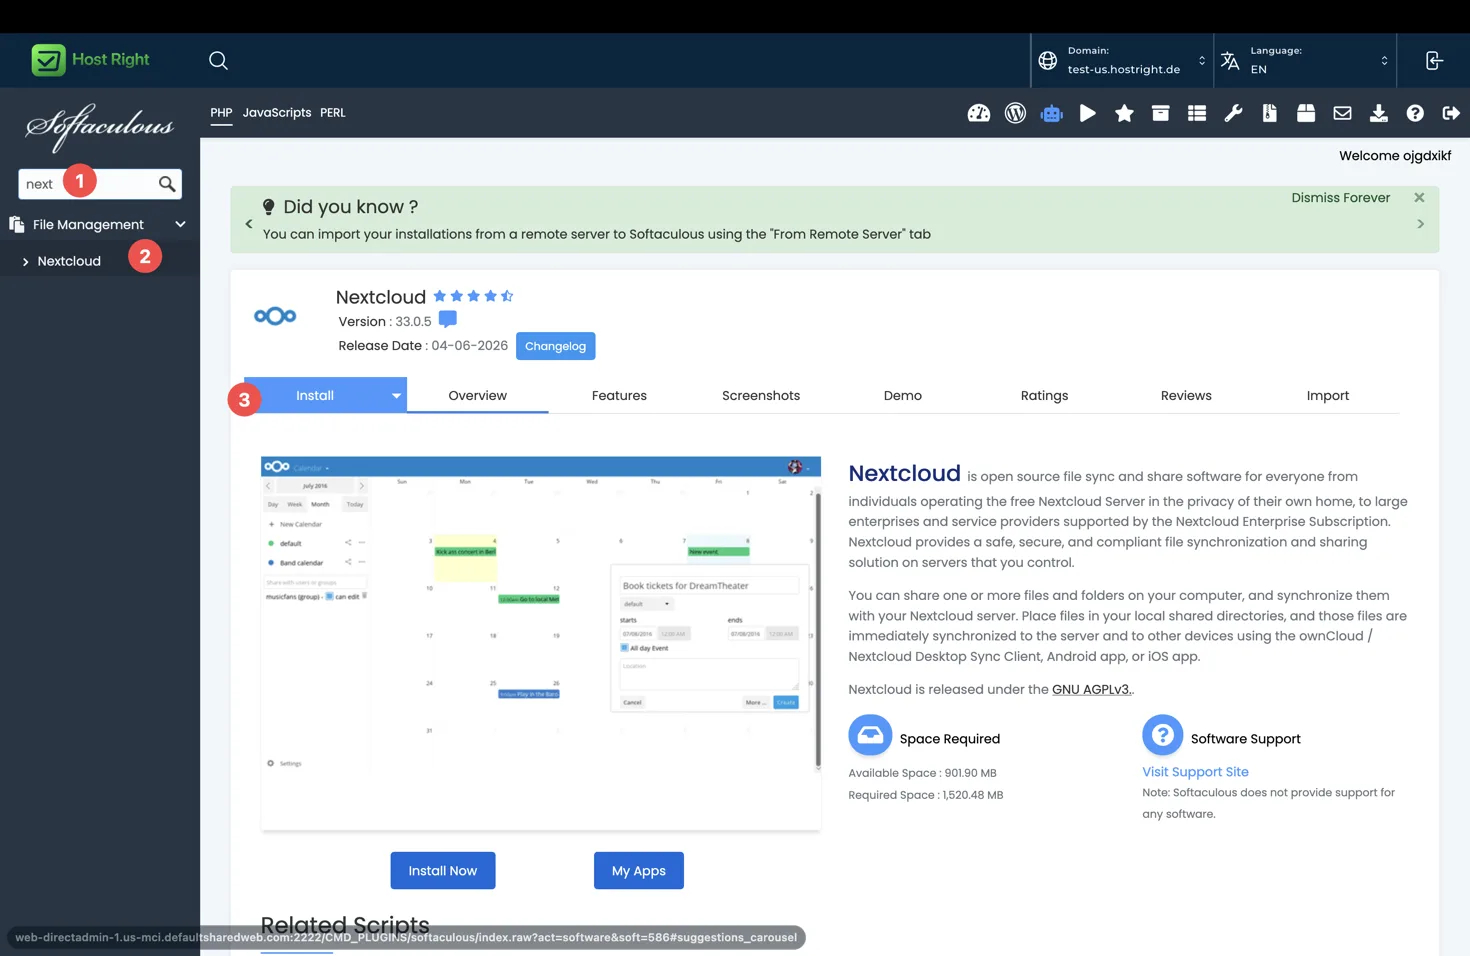
Task: Select the Overview tab
Action: tap(477, 396)
